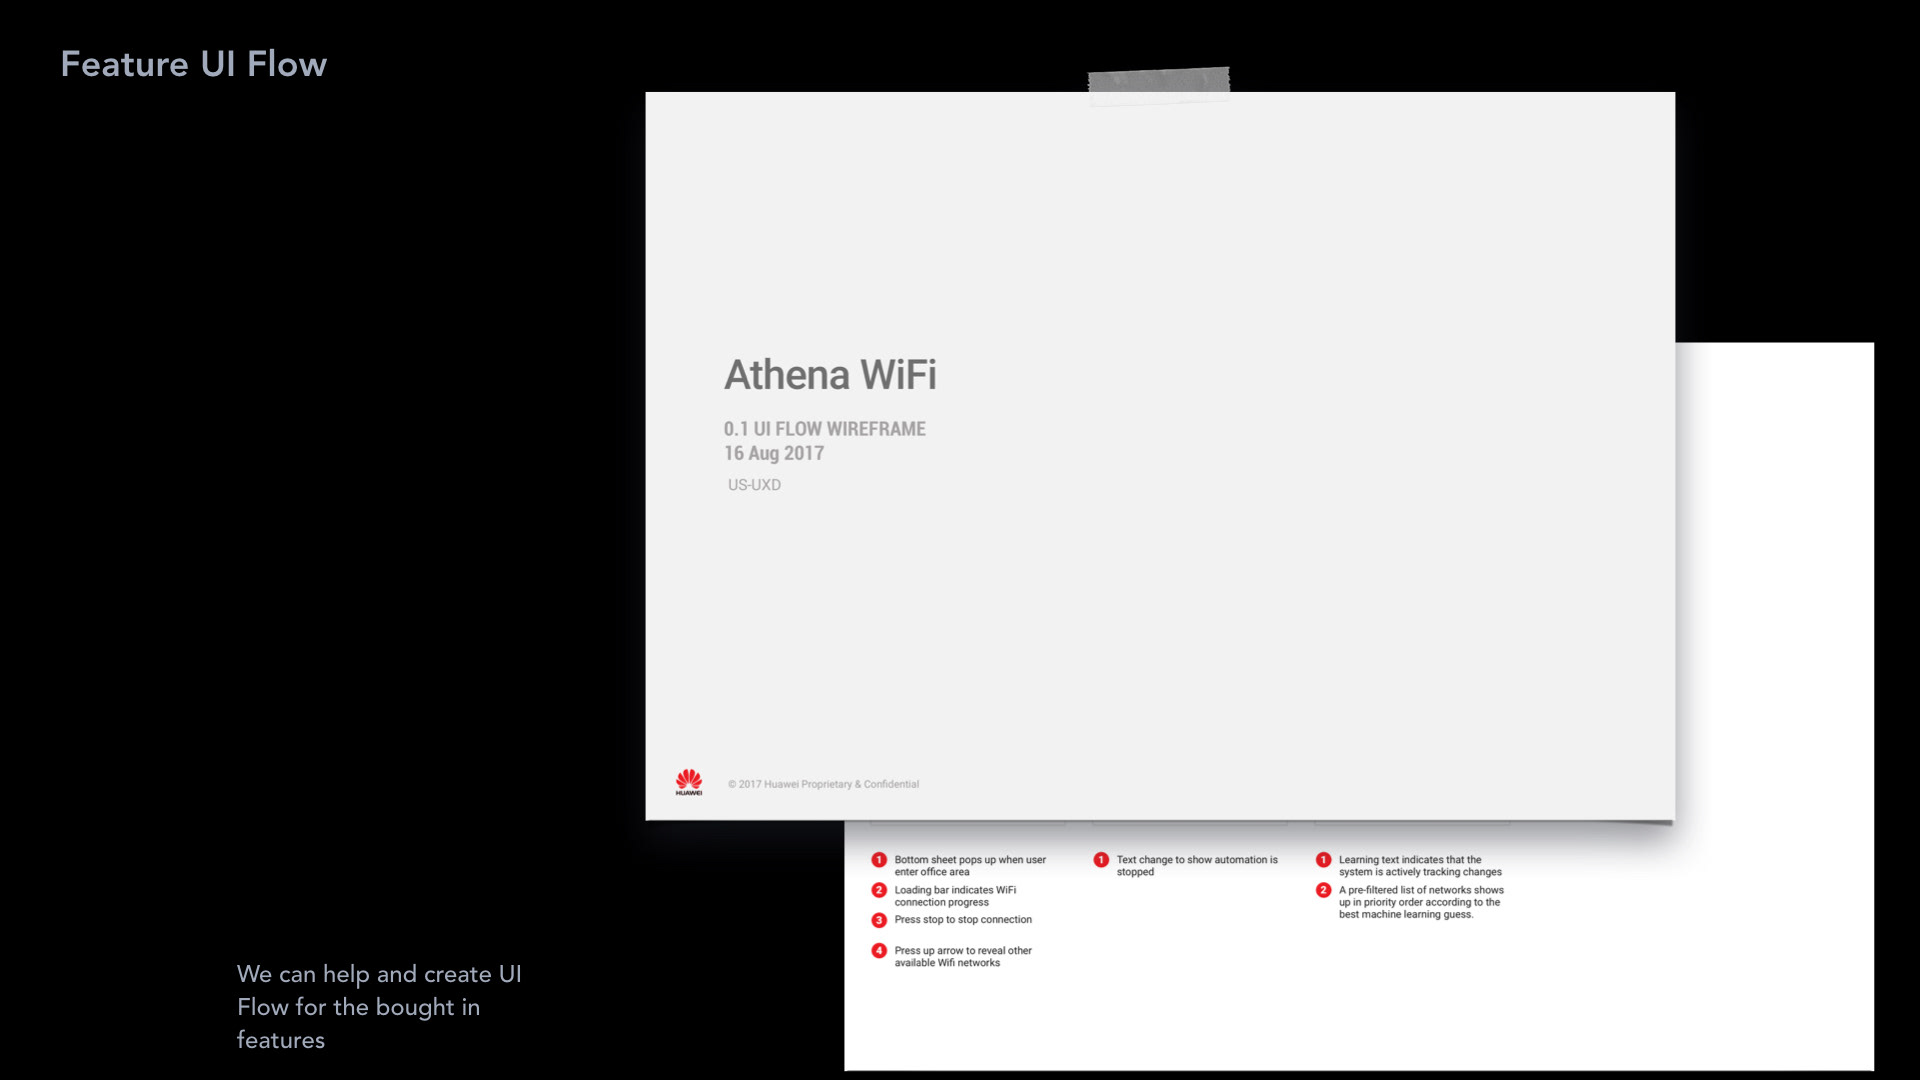Select '0.1 UI FLOW WIREFRAME' subtitle
The width and height of the screenshot is (1920, 1080).
(825, 429)
